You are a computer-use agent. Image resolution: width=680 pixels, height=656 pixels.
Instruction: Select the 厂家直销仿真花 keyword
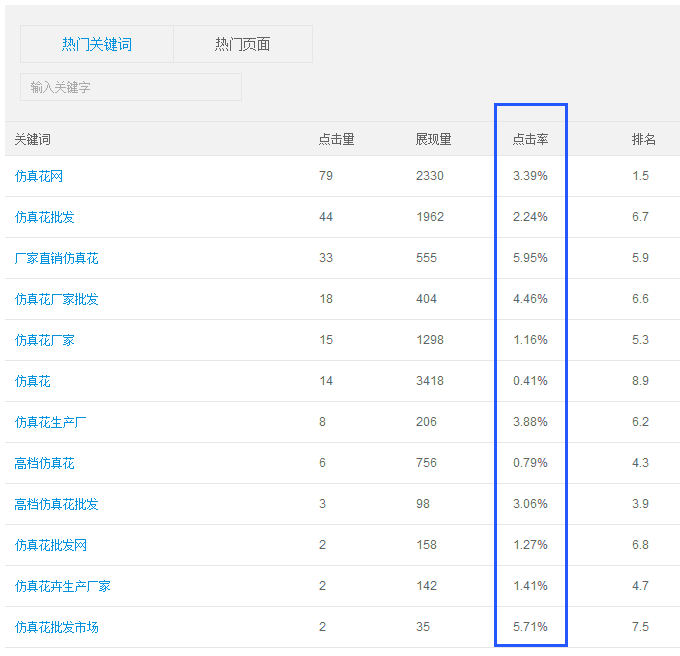click(x=57, y=258)
